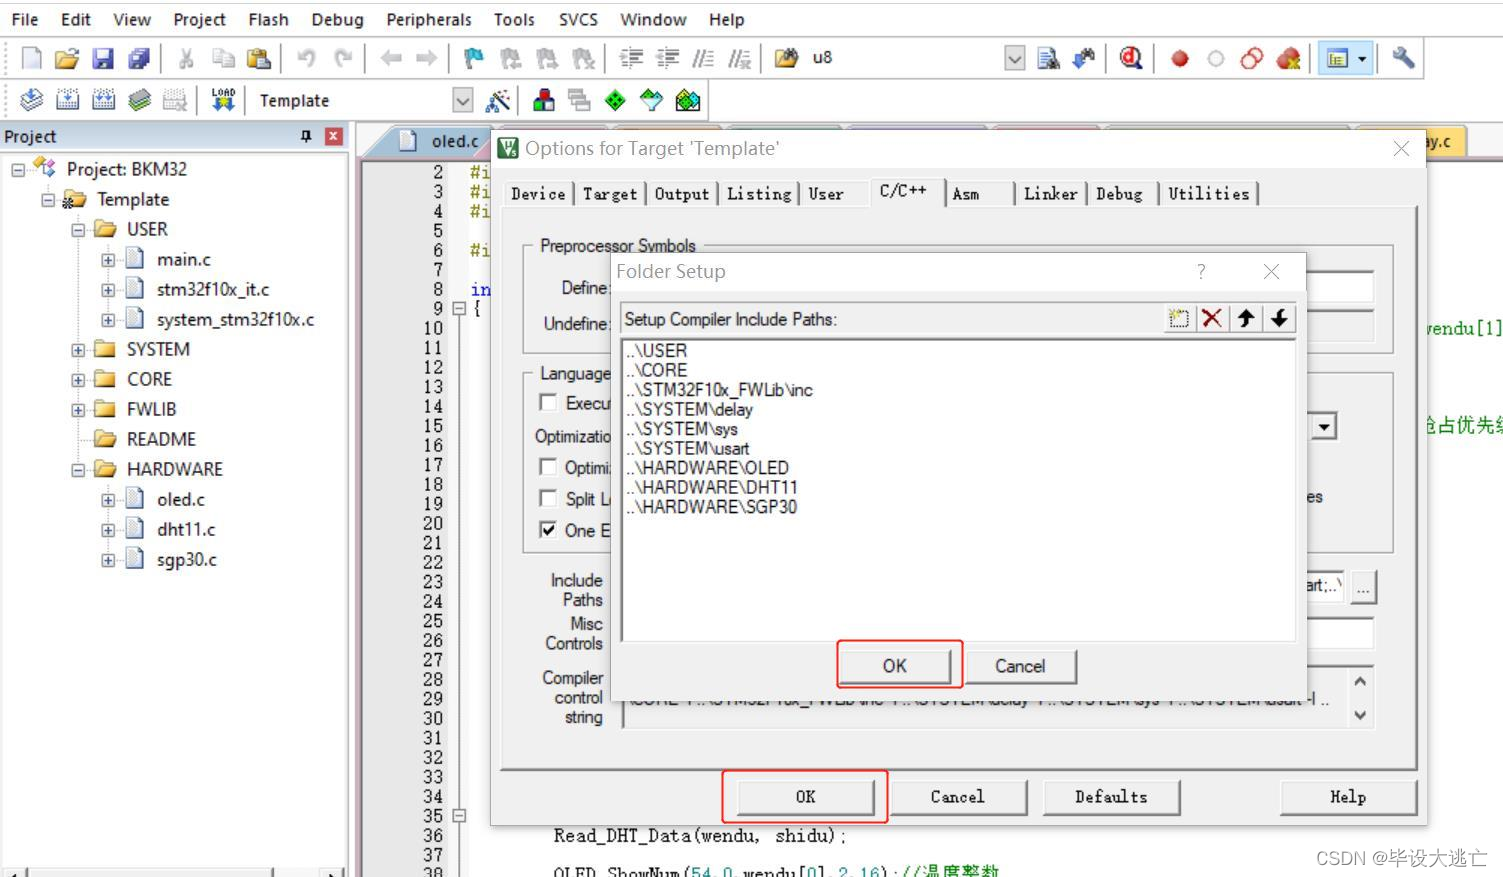Switch to the Device tab

[x=538, y=194]
